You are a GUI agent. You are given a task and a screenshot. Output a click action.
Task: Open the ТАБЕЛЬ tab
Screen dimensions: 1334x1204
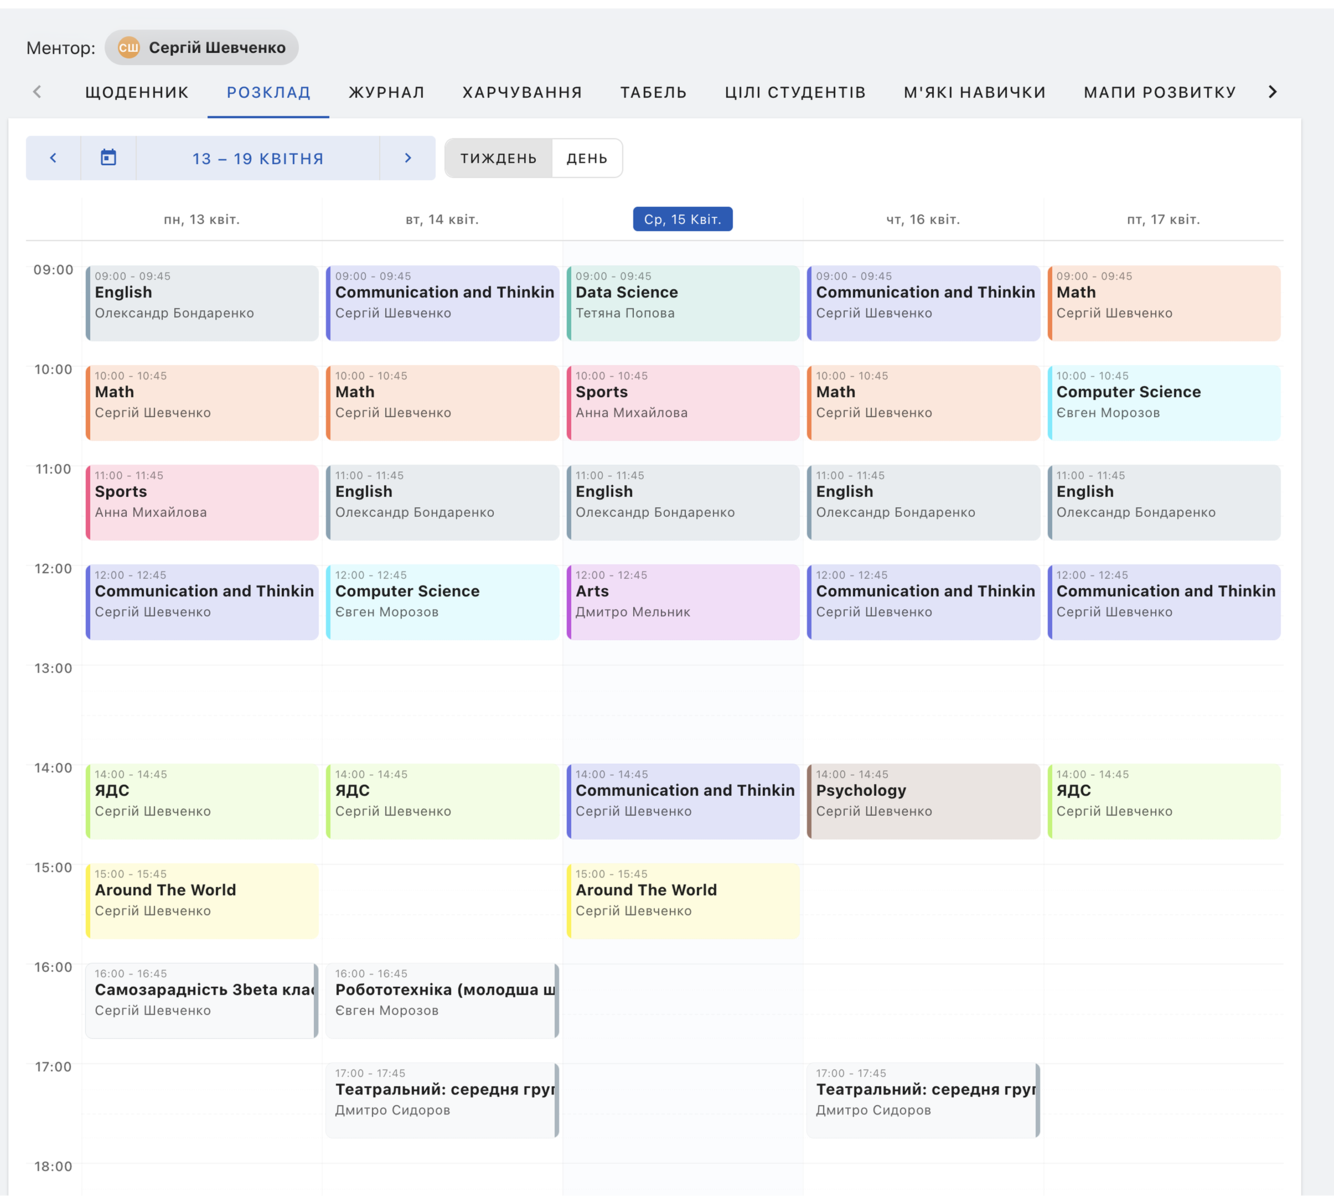(x=653, y=92)
